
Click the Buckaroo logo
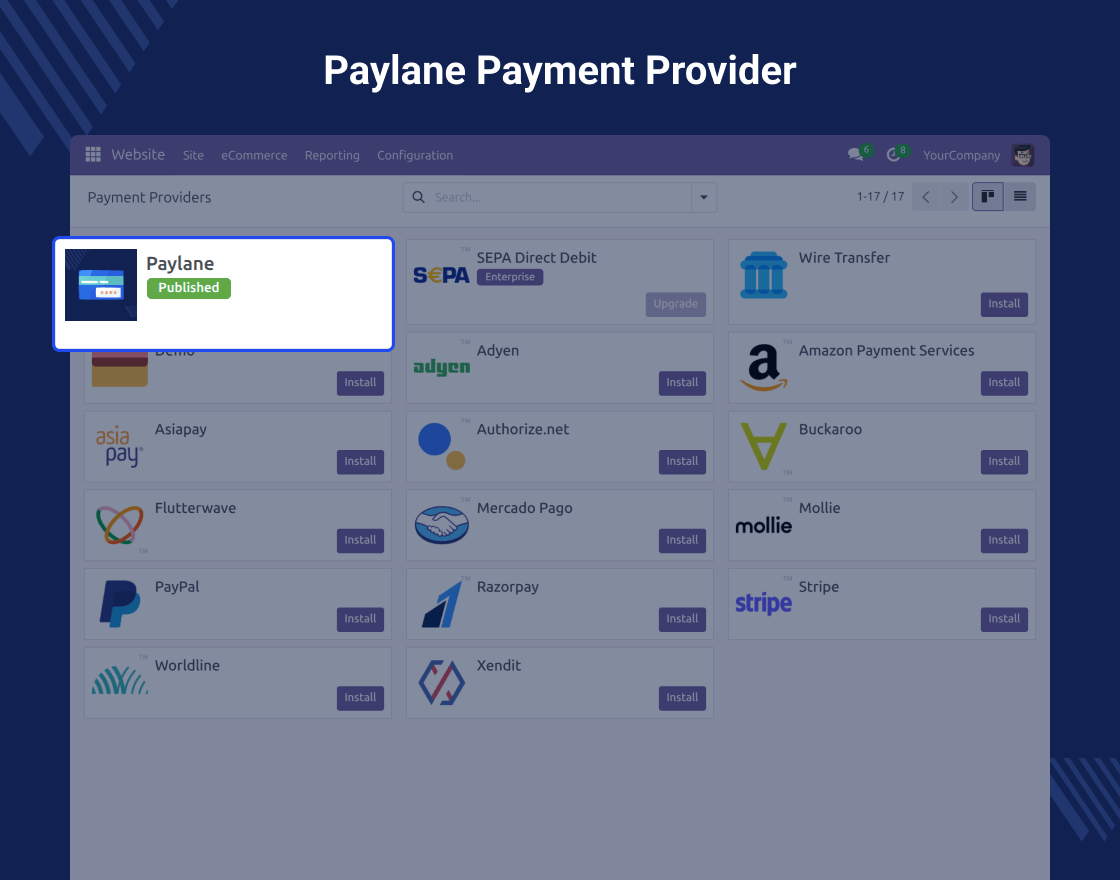(x=764, y=446)
